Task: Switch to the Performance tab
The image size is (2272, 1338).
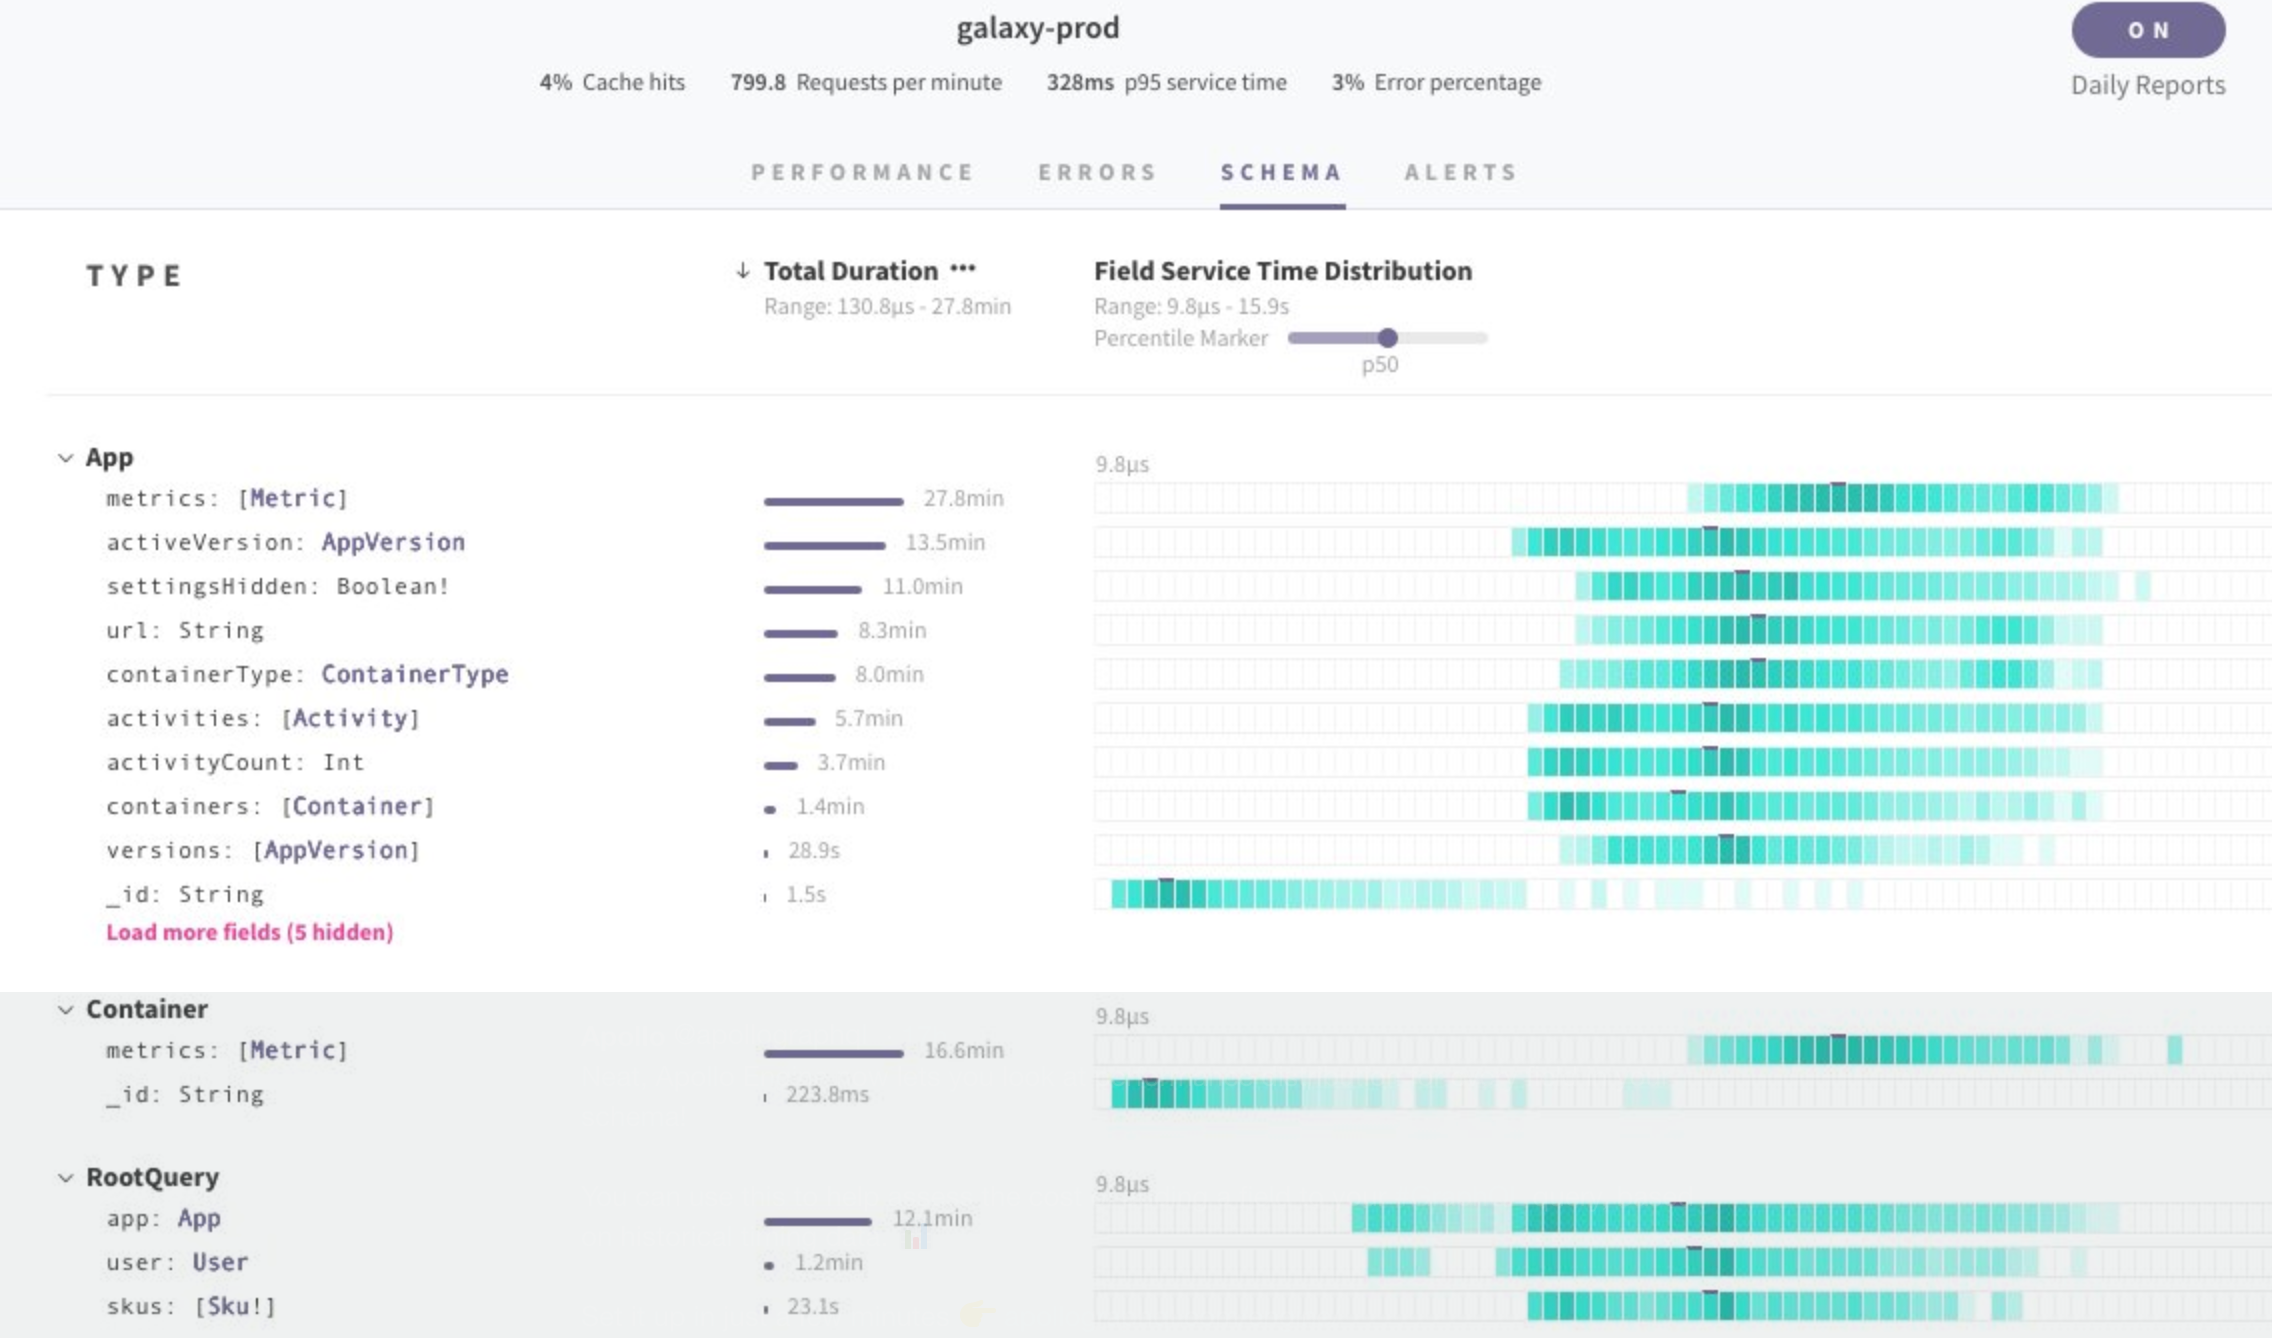Action: 862,172
